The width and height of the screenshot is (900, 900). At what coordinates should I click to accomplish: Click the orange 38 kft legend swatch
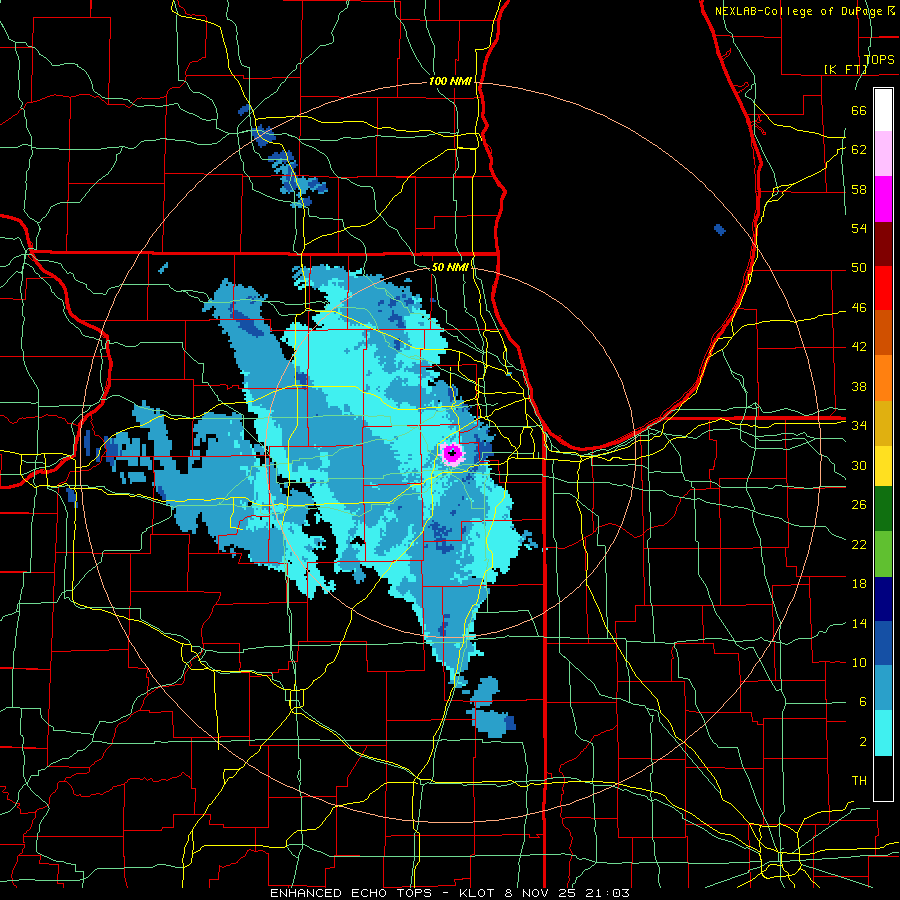(883, 378)
